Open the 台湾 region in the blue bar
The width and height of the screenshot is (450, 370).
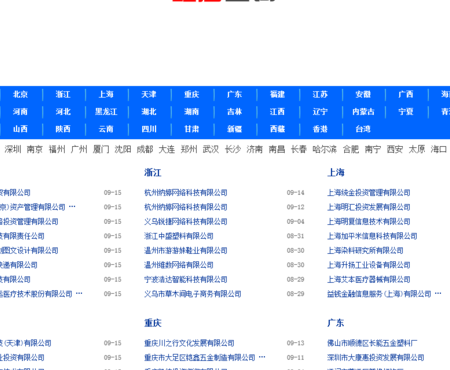363,129
